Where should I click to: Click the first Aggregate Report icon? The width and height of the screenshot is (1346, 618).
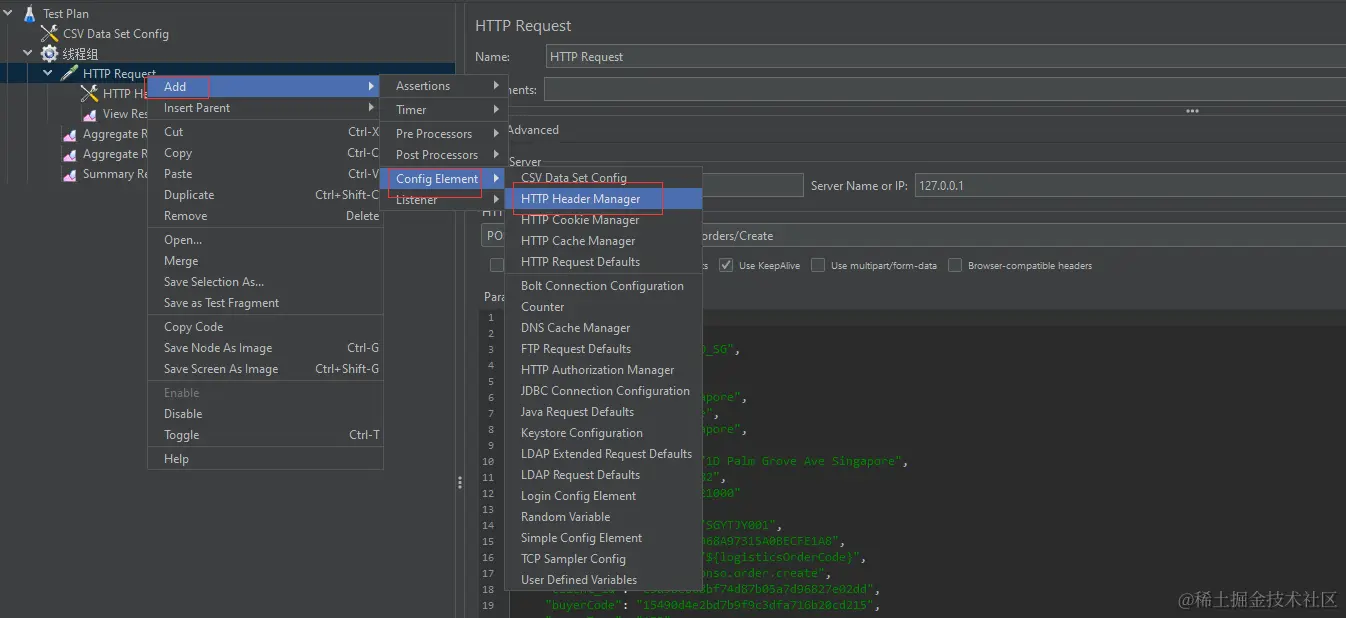point(69,134)
